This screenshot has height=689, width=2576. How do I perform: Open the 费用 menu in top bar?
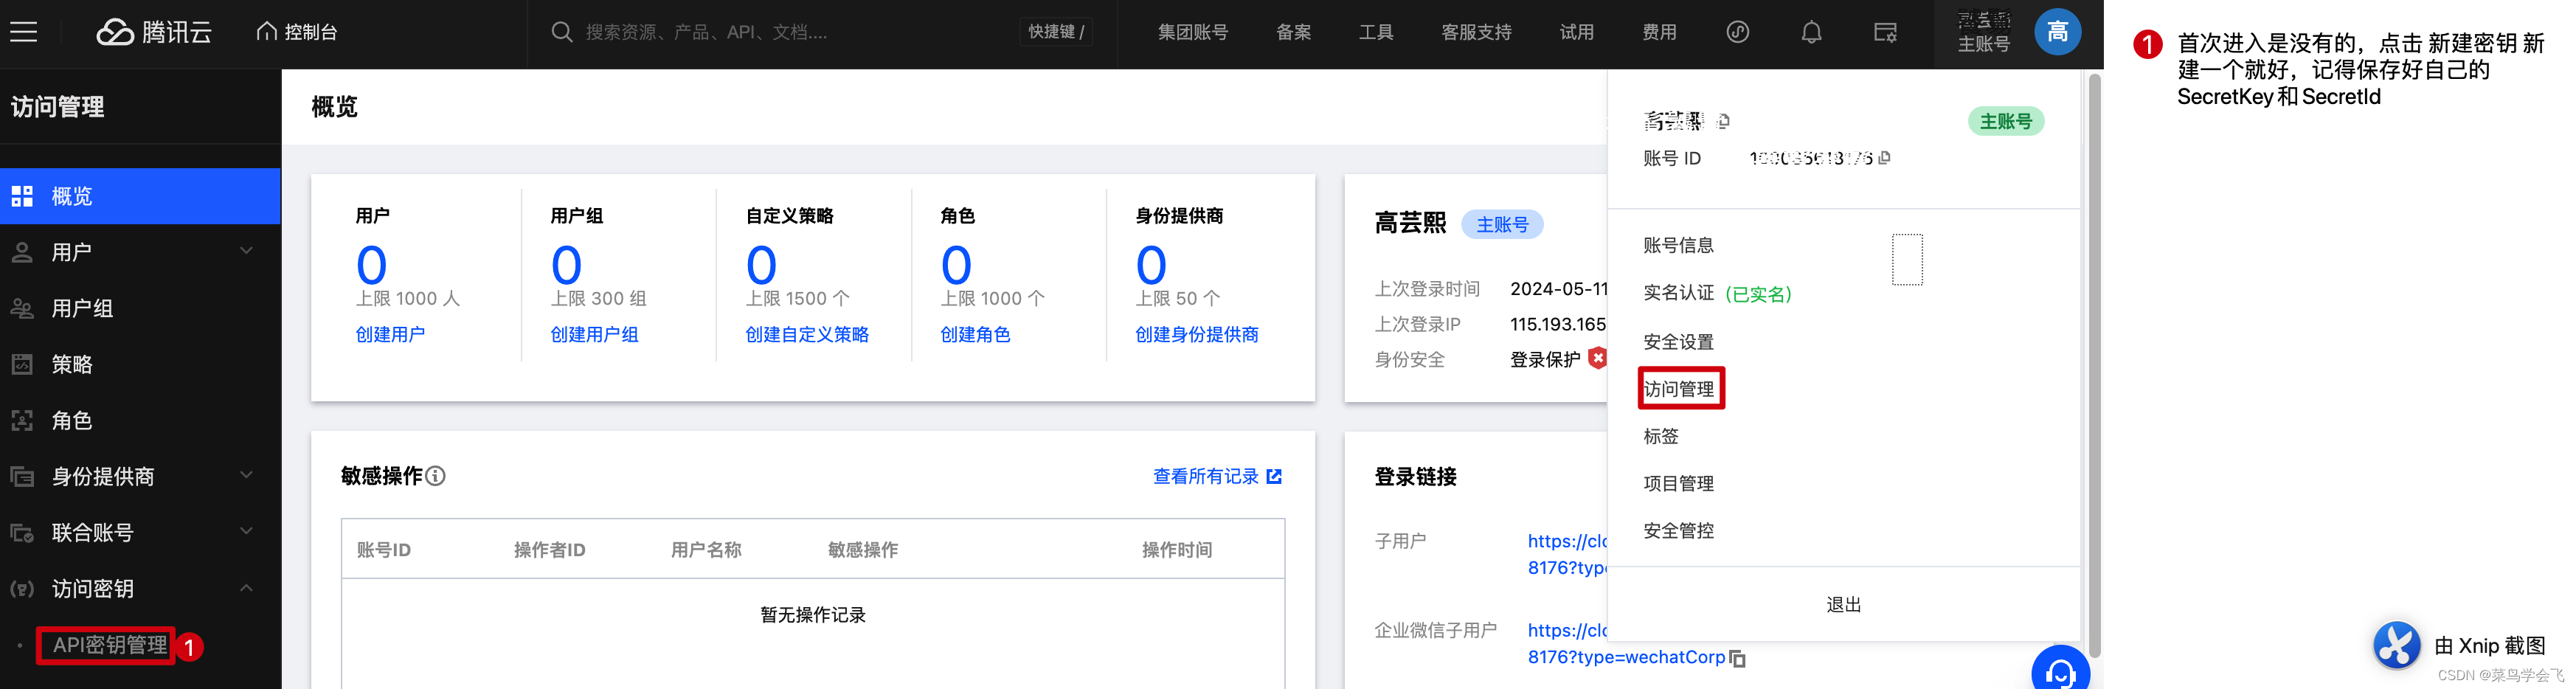[1659, 31]
